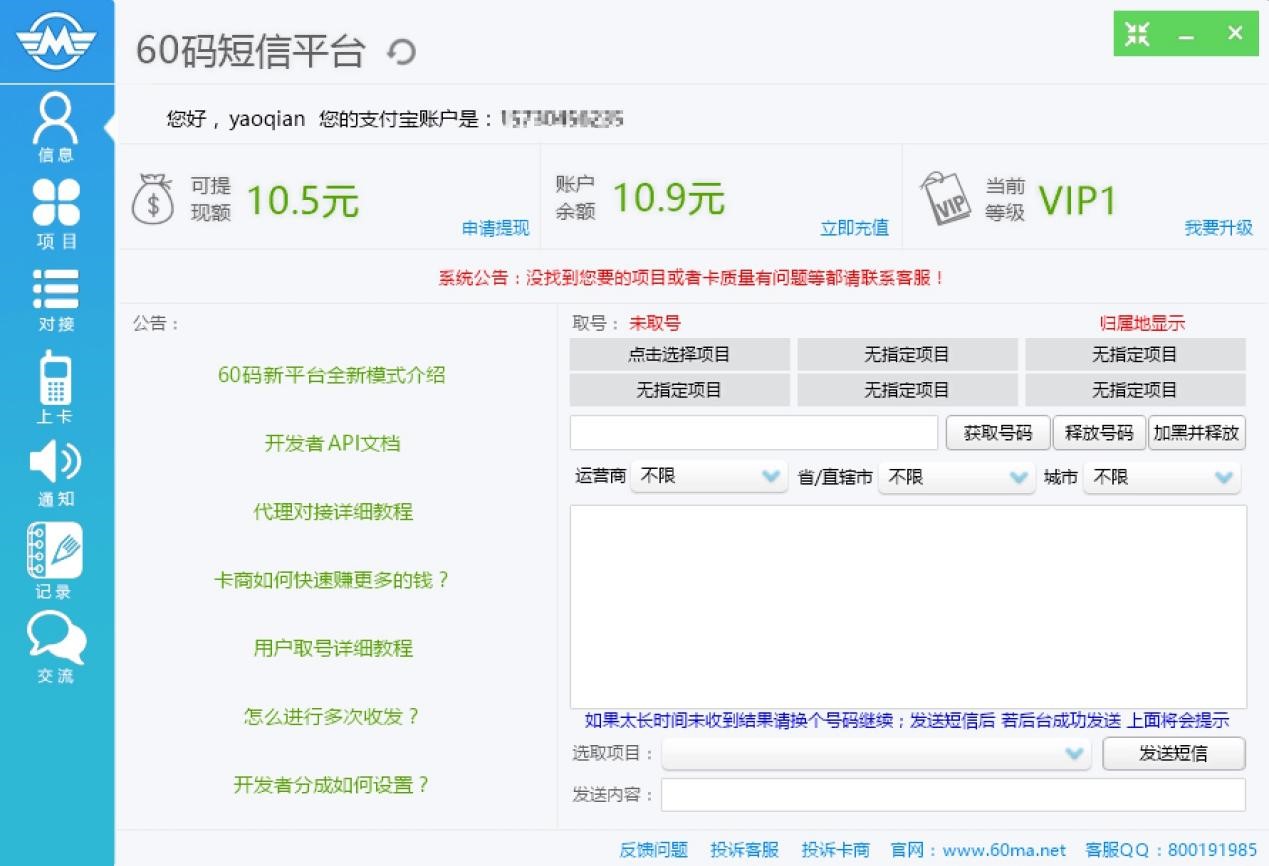Open the 城市 city dropdown
This screenshot has height=866, width=1269.
coord(1161,477)
